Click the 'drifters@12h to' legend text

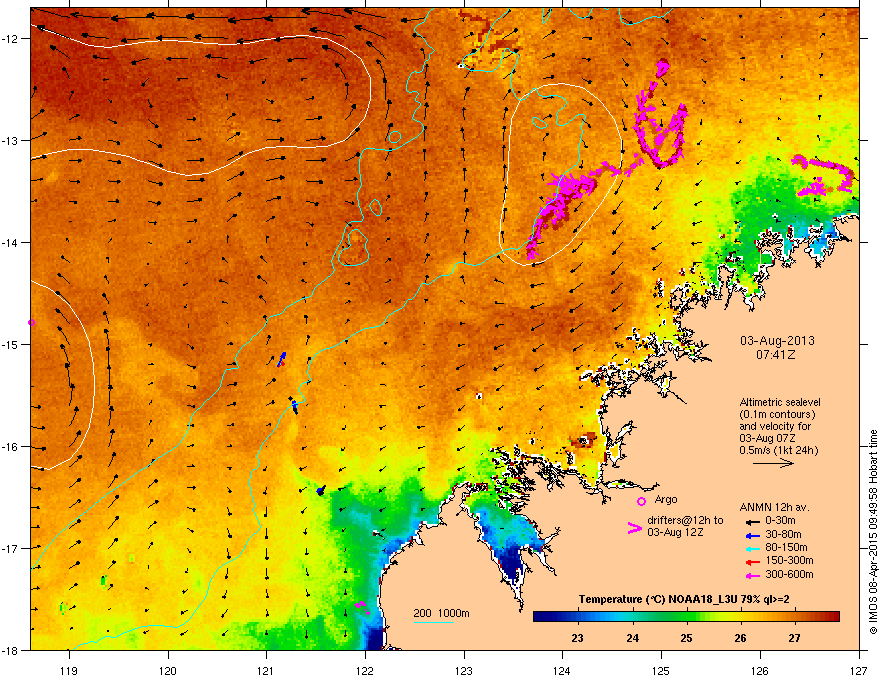tap(685, 520)
